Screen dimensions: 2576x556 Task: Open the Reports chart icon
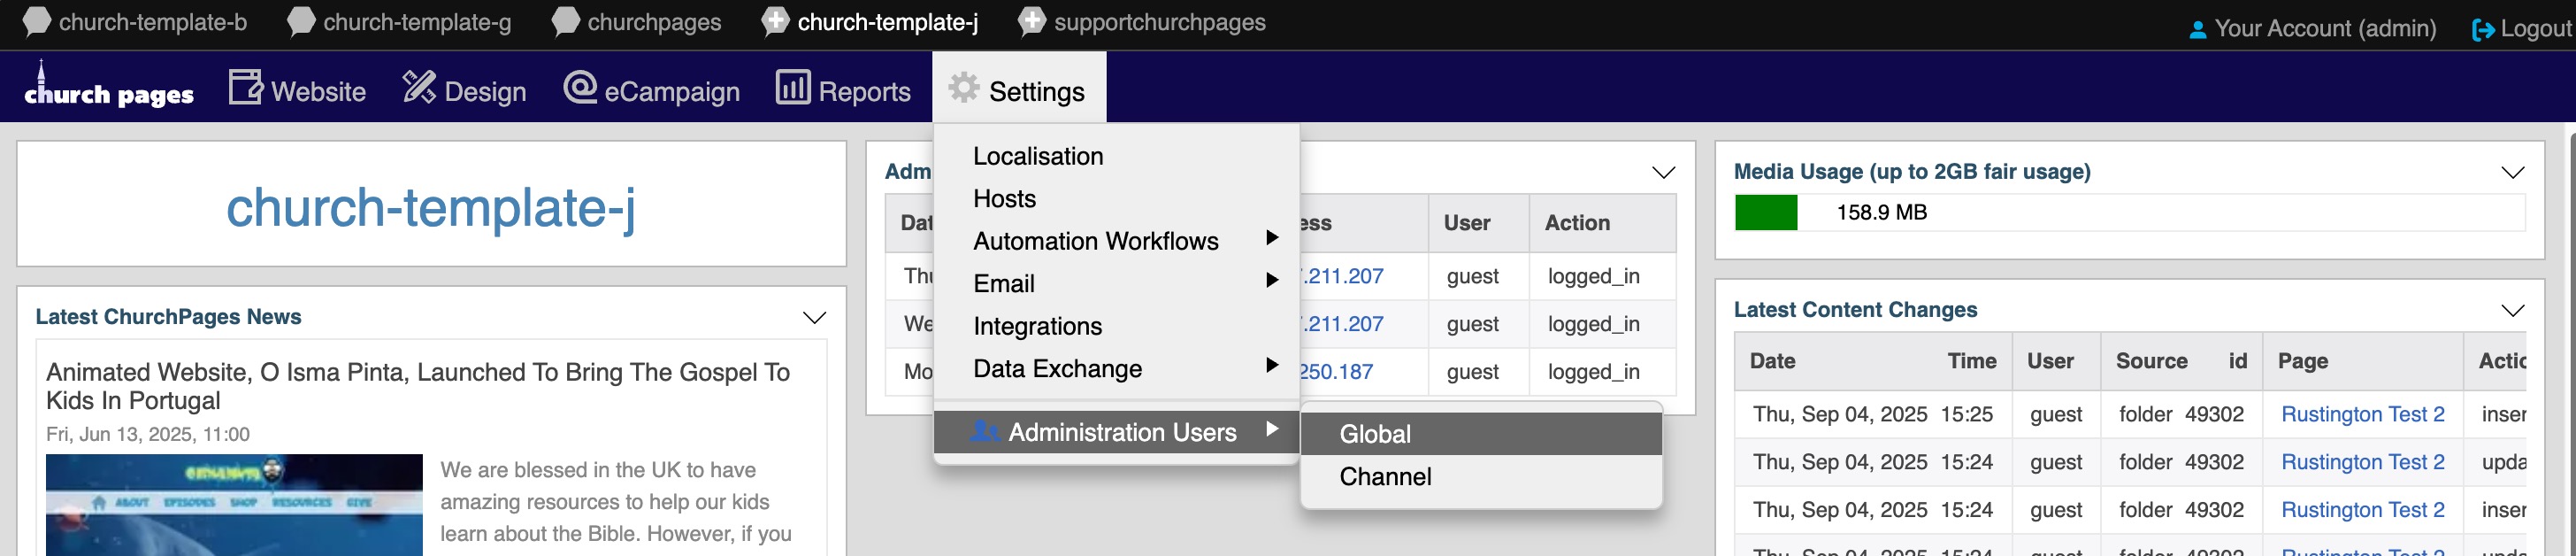tap(792, 88)
